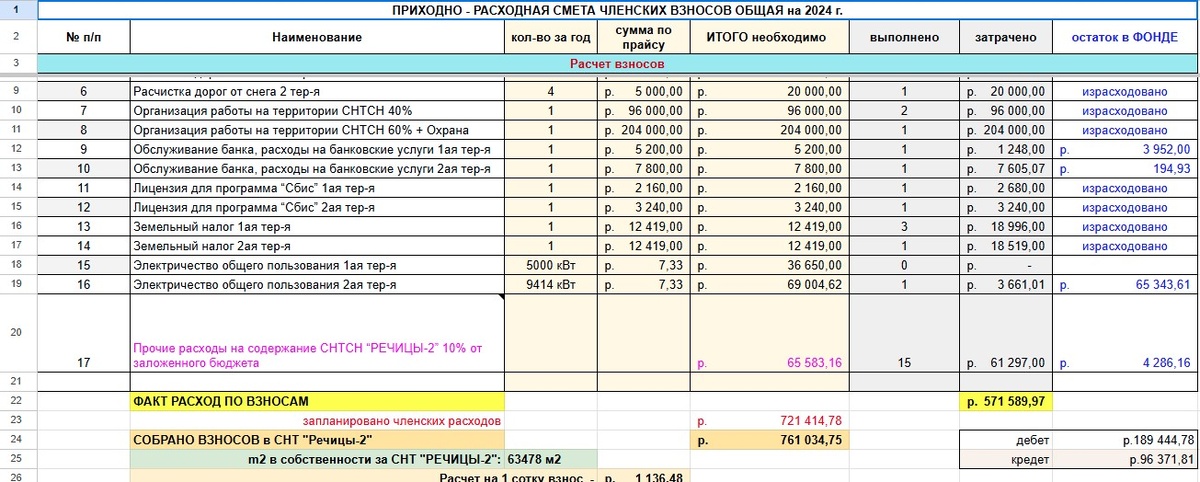Image resolution: width=1200 pixels, height=482 pixels.
Task: Select the "Наименование" header cell
Action: click(x=317, y=38)
